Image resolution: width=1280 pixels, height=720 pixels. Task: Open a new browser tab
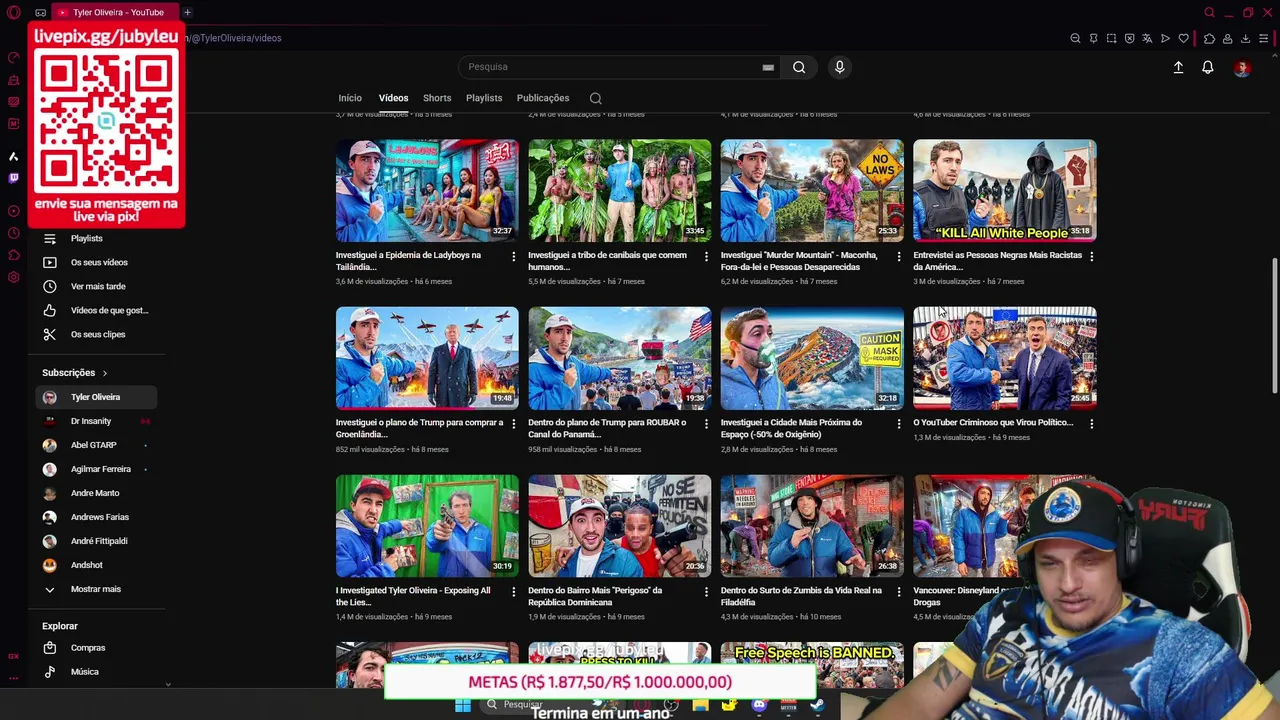187,12
